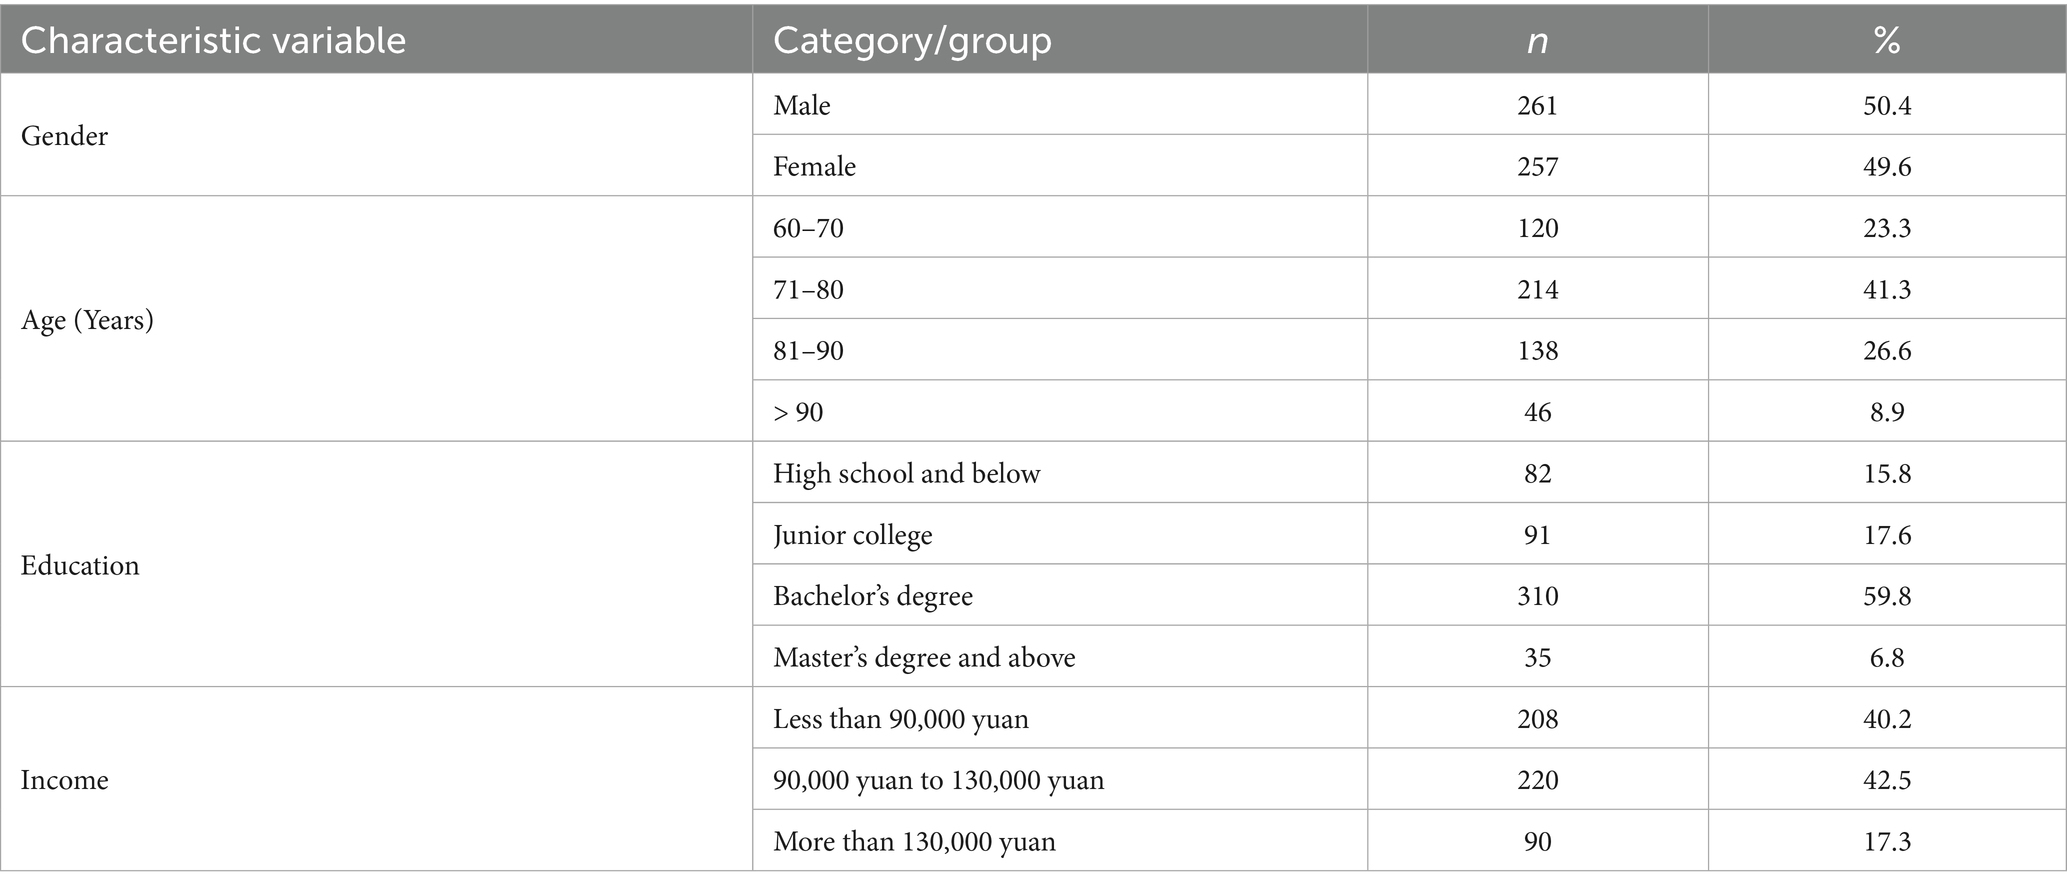
Task: Select the 'Junior college' cell
Action: coord(852,535)
